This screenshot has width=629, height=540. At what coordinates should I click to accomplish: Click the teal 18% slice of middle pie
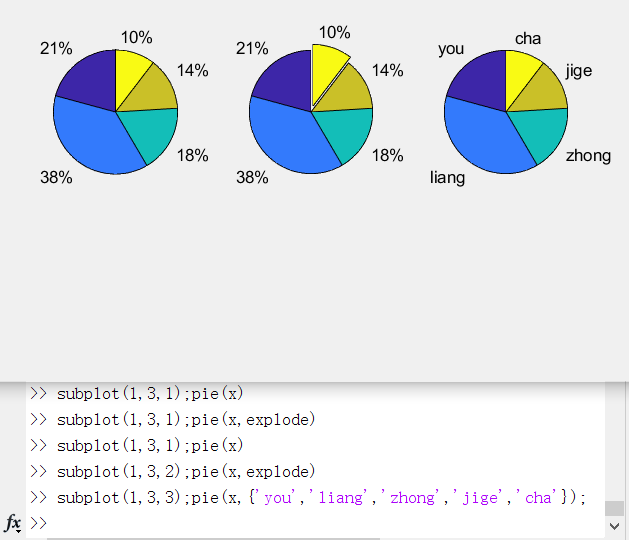(348, 132)
